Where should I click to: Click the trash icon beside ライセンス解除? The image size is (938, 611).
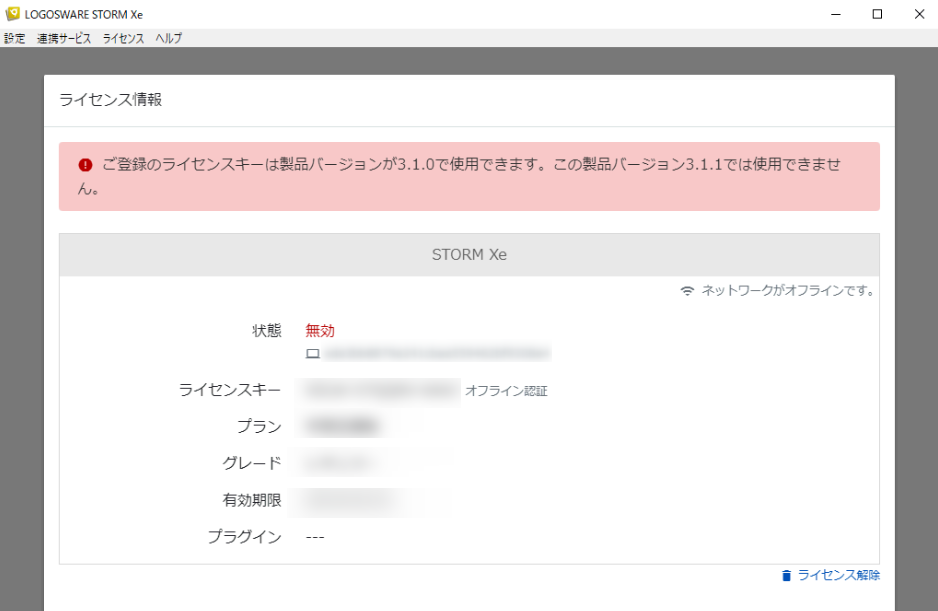[786, 575]
